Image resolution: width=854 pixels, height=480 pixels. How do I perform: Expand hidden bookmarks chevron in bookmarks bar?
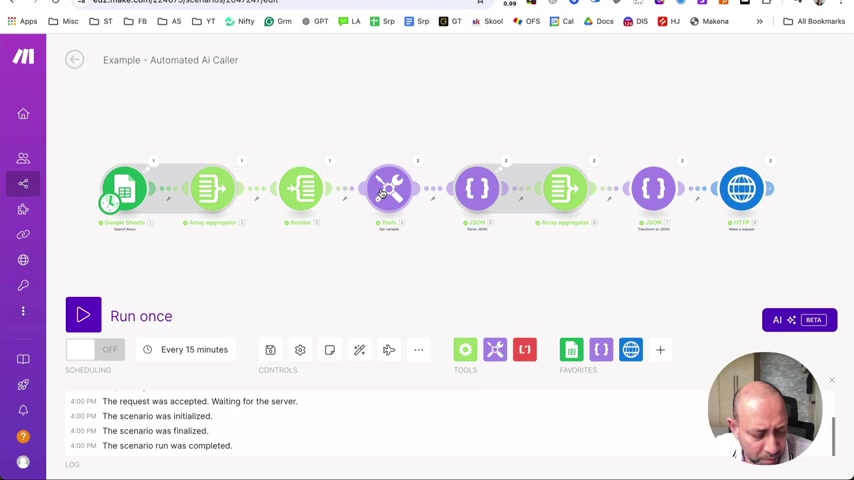759,21
